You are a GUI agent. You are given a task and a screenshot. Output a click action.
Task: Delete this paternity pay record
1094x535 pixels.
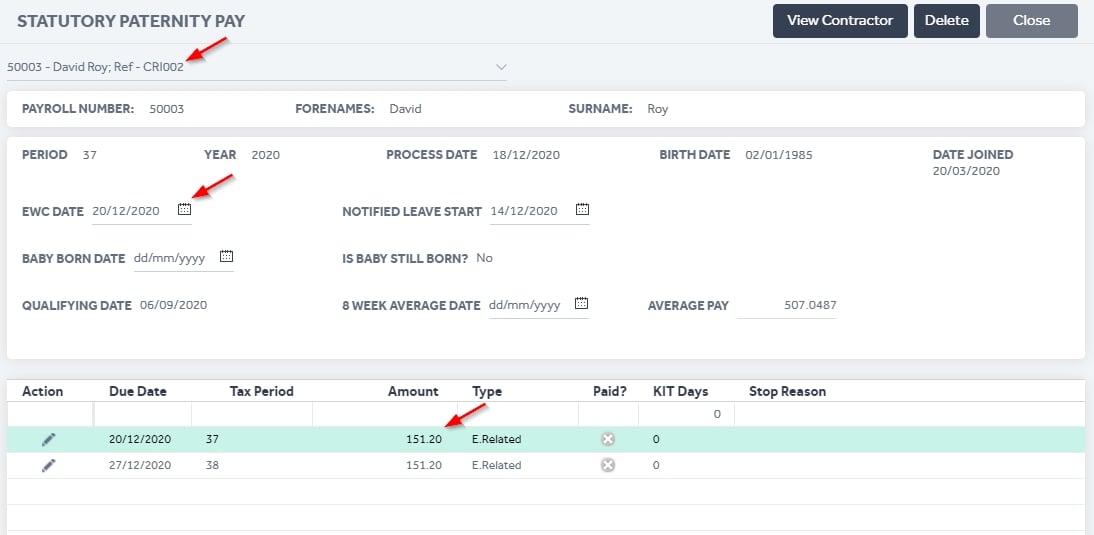(x=947, y=21)
